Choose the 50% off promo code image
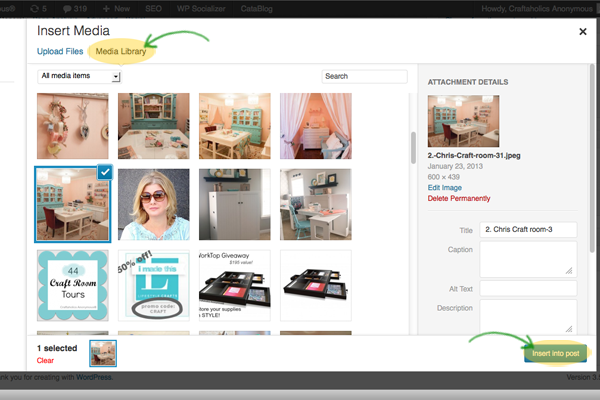600x400 pixels. [x=154, y=284]
